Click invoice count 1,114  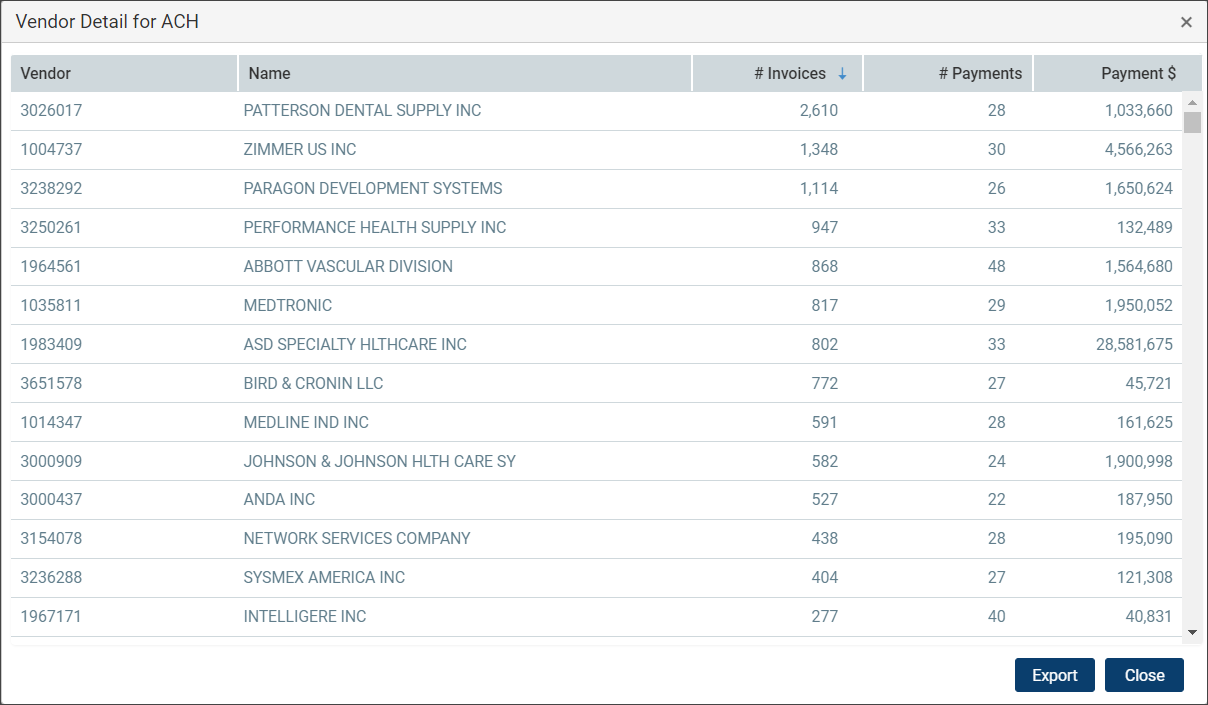click(819, 188)
